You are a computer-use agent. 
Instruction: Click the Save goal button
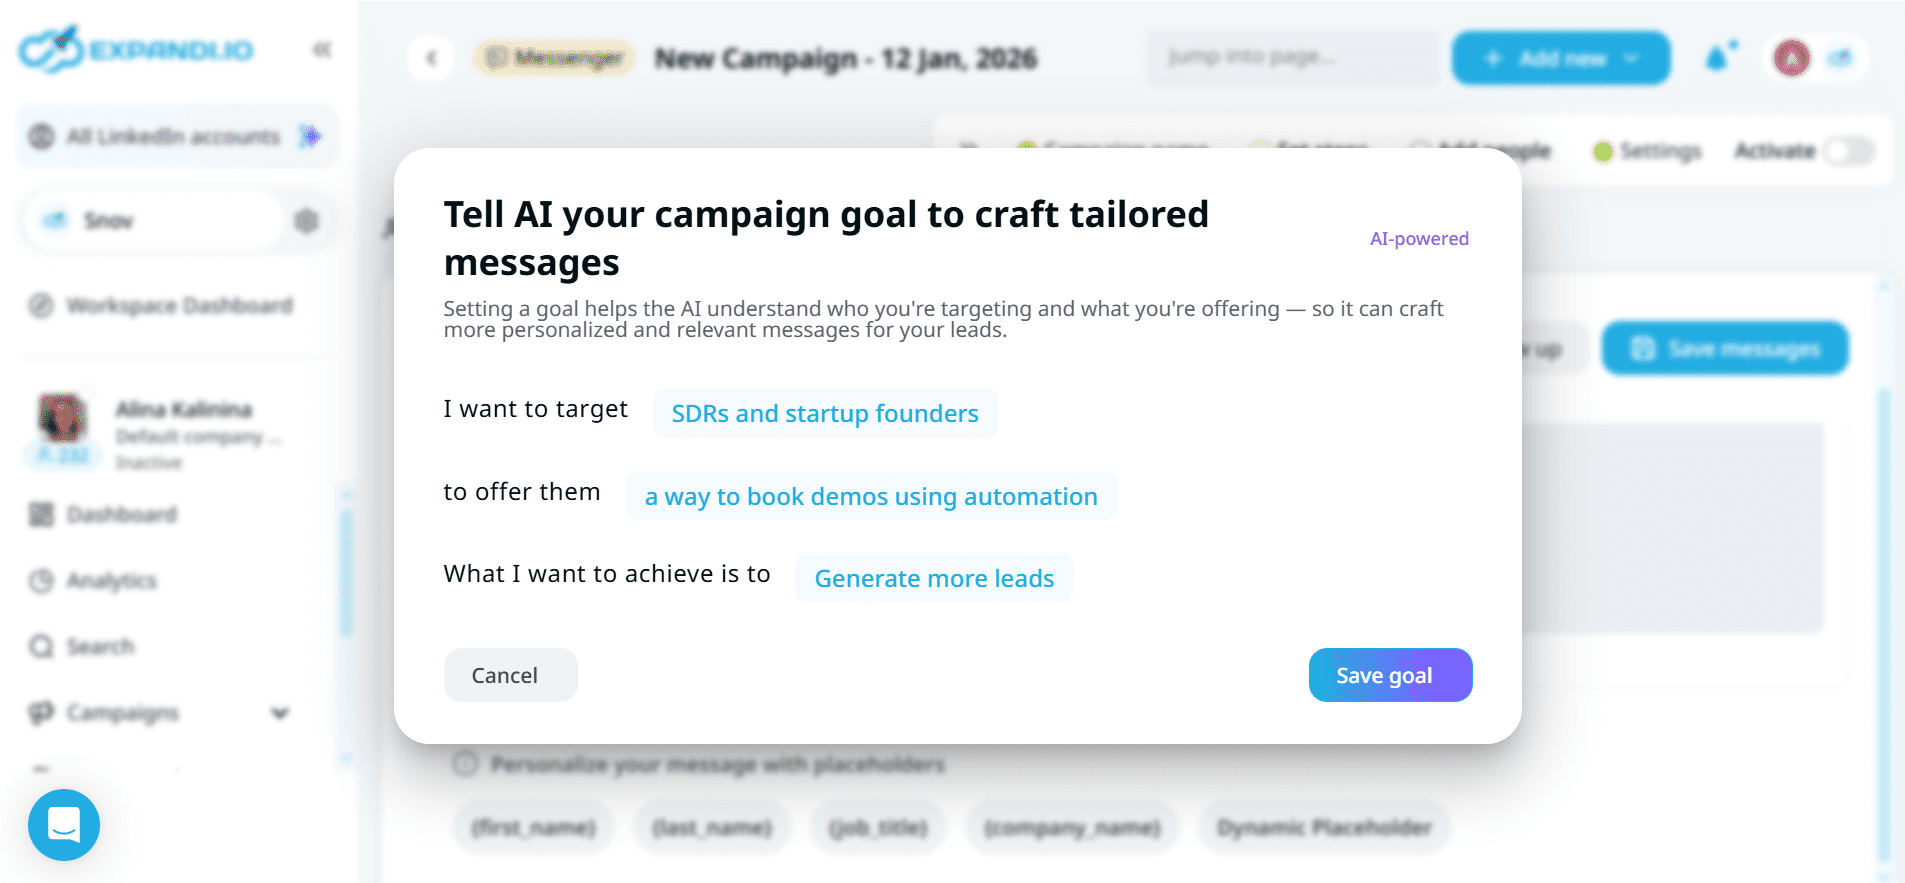tap(1389, 675)
